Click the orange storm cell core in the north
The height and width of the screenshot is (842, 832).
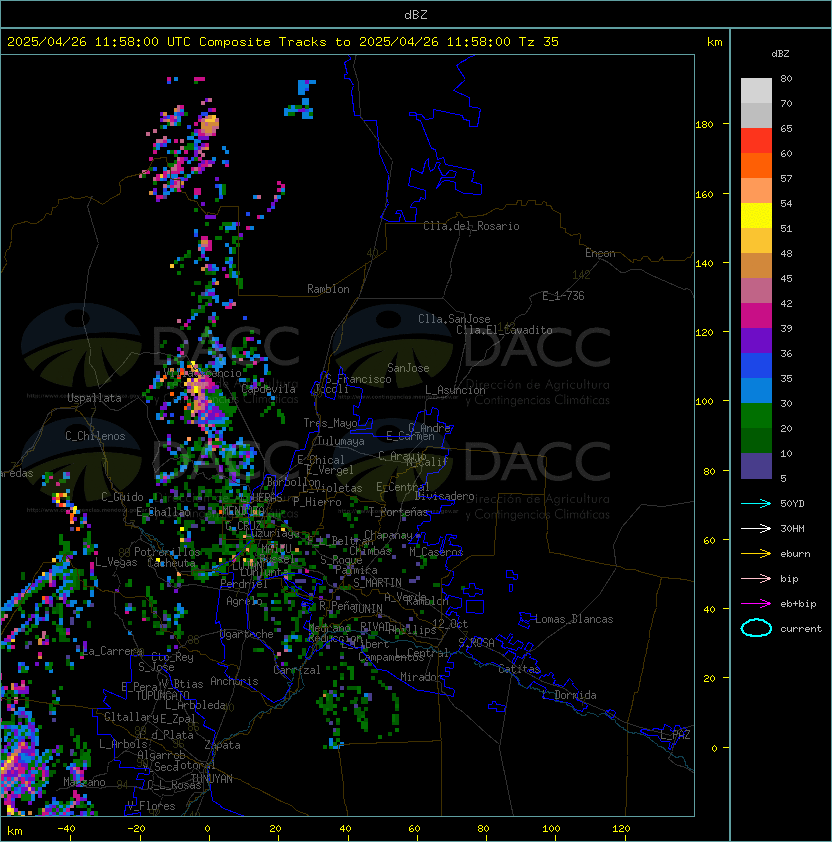[208, 126]
